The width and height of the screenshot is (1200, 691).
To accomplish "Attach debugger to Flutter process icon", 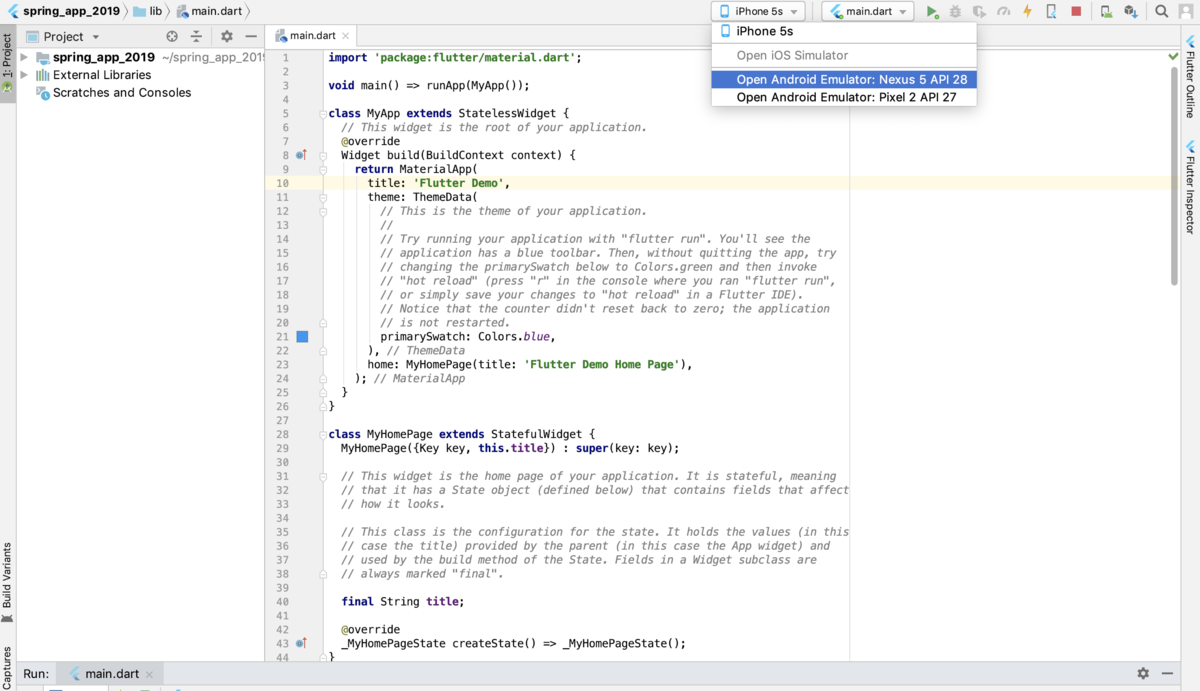I will tap(1051, 12).
